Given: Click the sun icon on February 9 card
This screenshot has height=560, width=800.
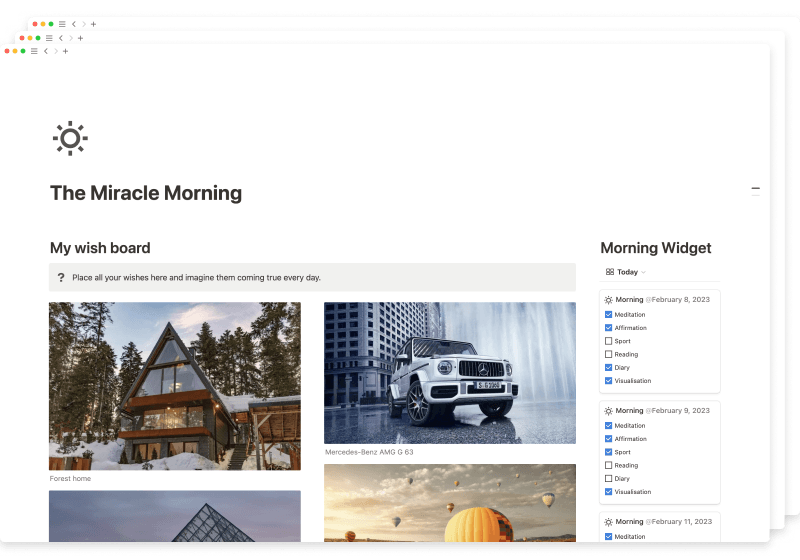Looking at the screenshot, I should [x=608, y=411].
